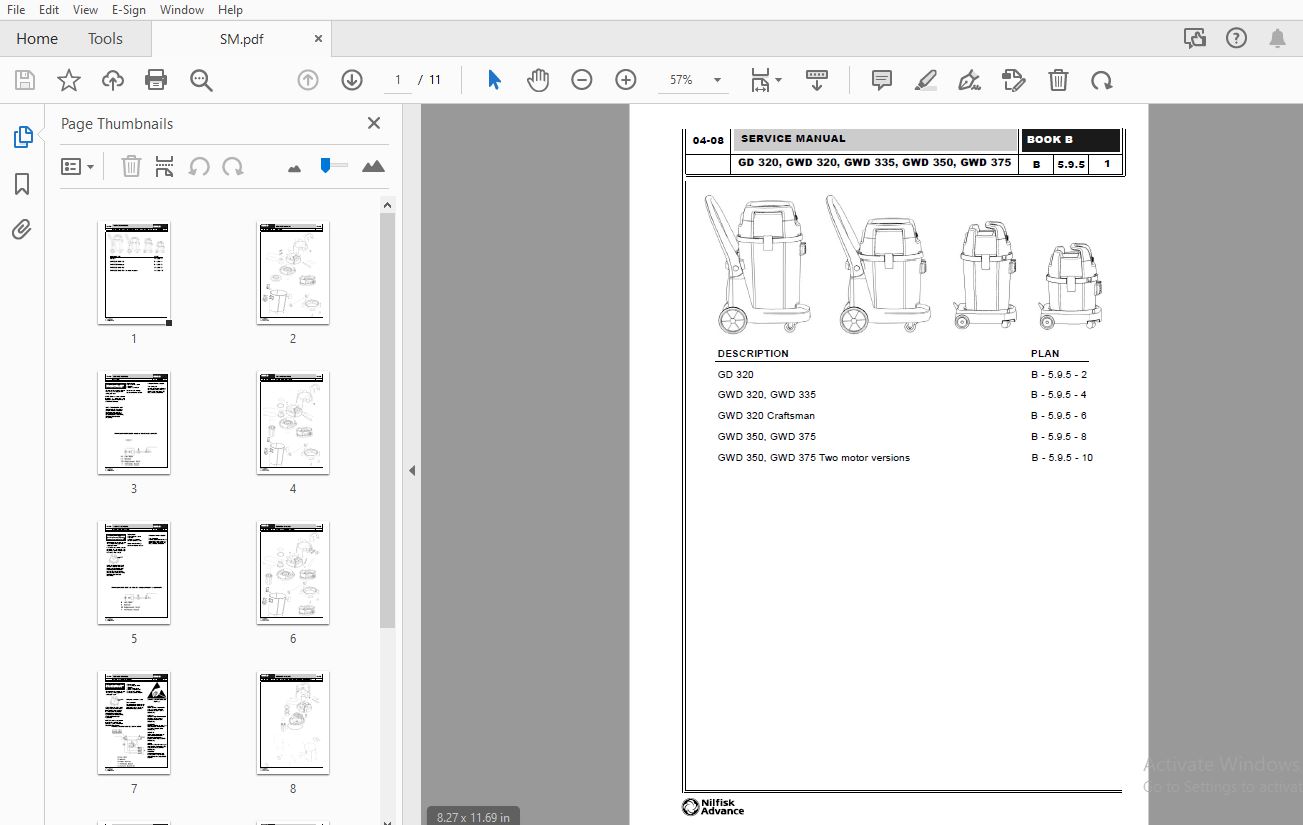Select page 7 thumbnail
This screenshot has width=1303, height=825.
pos(134,723)
